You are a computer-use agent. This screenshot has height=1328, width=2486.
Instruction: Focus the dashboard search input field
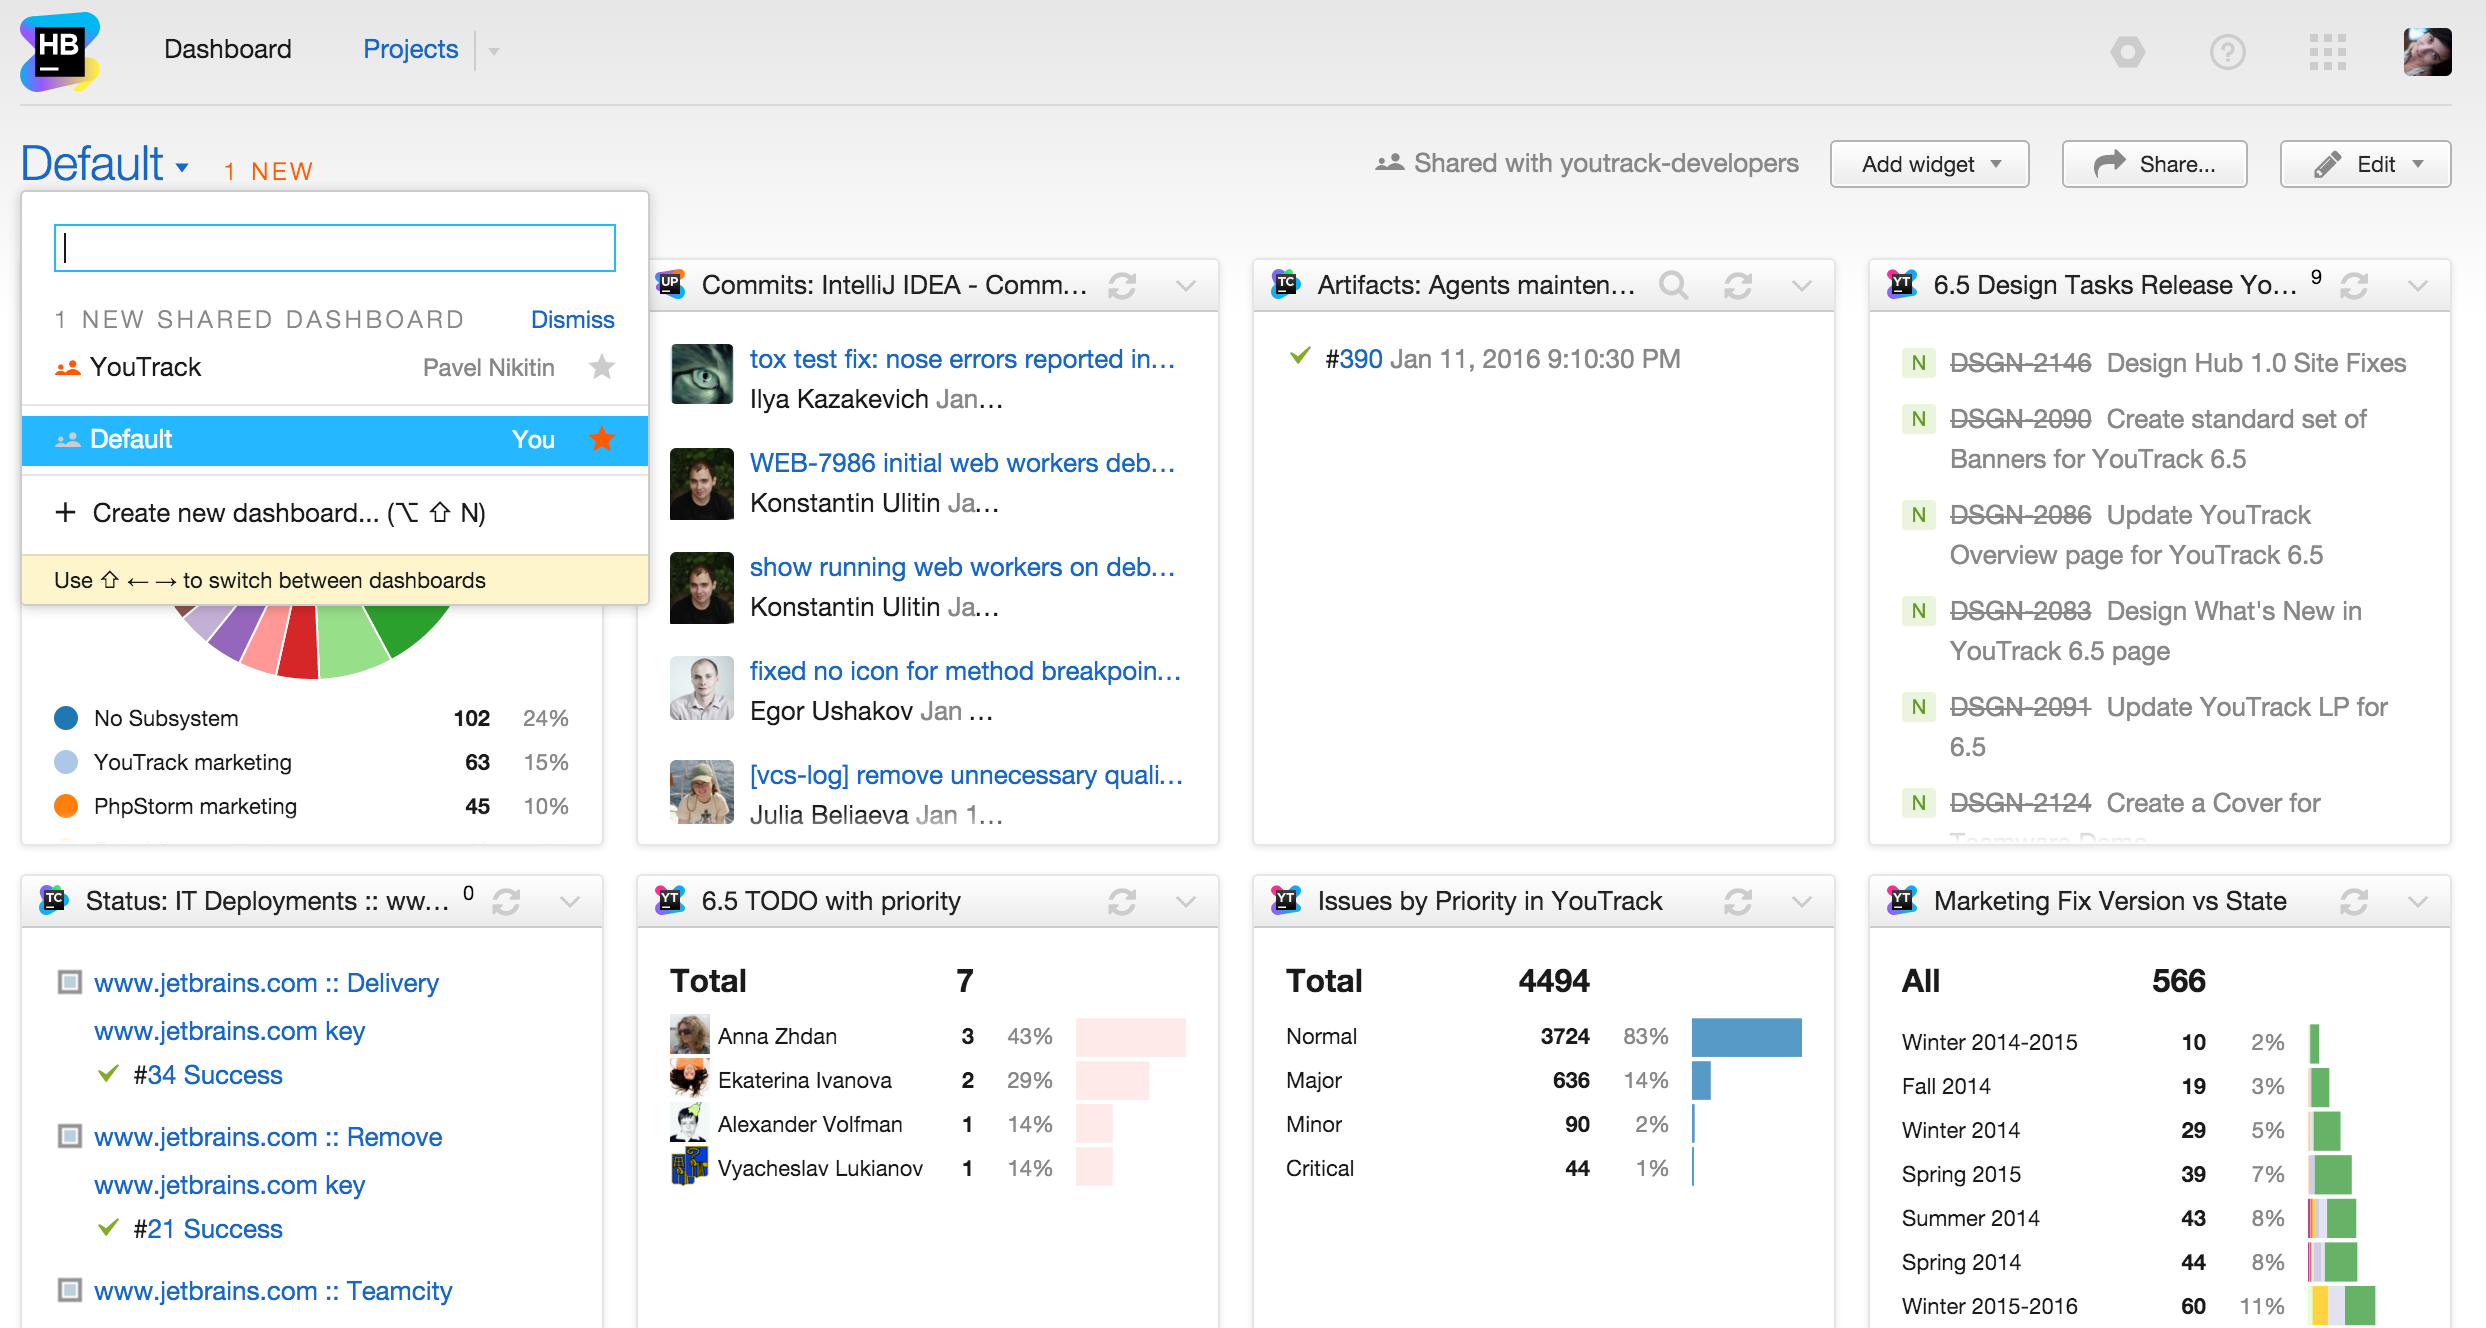pos(335,248)
